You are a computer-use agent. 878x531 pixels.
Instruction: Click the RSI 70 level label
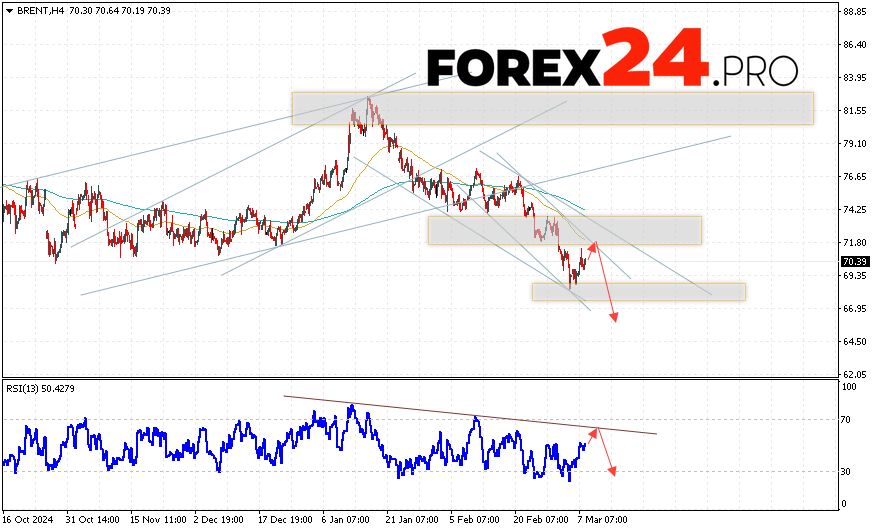click(x=845, y=420)
